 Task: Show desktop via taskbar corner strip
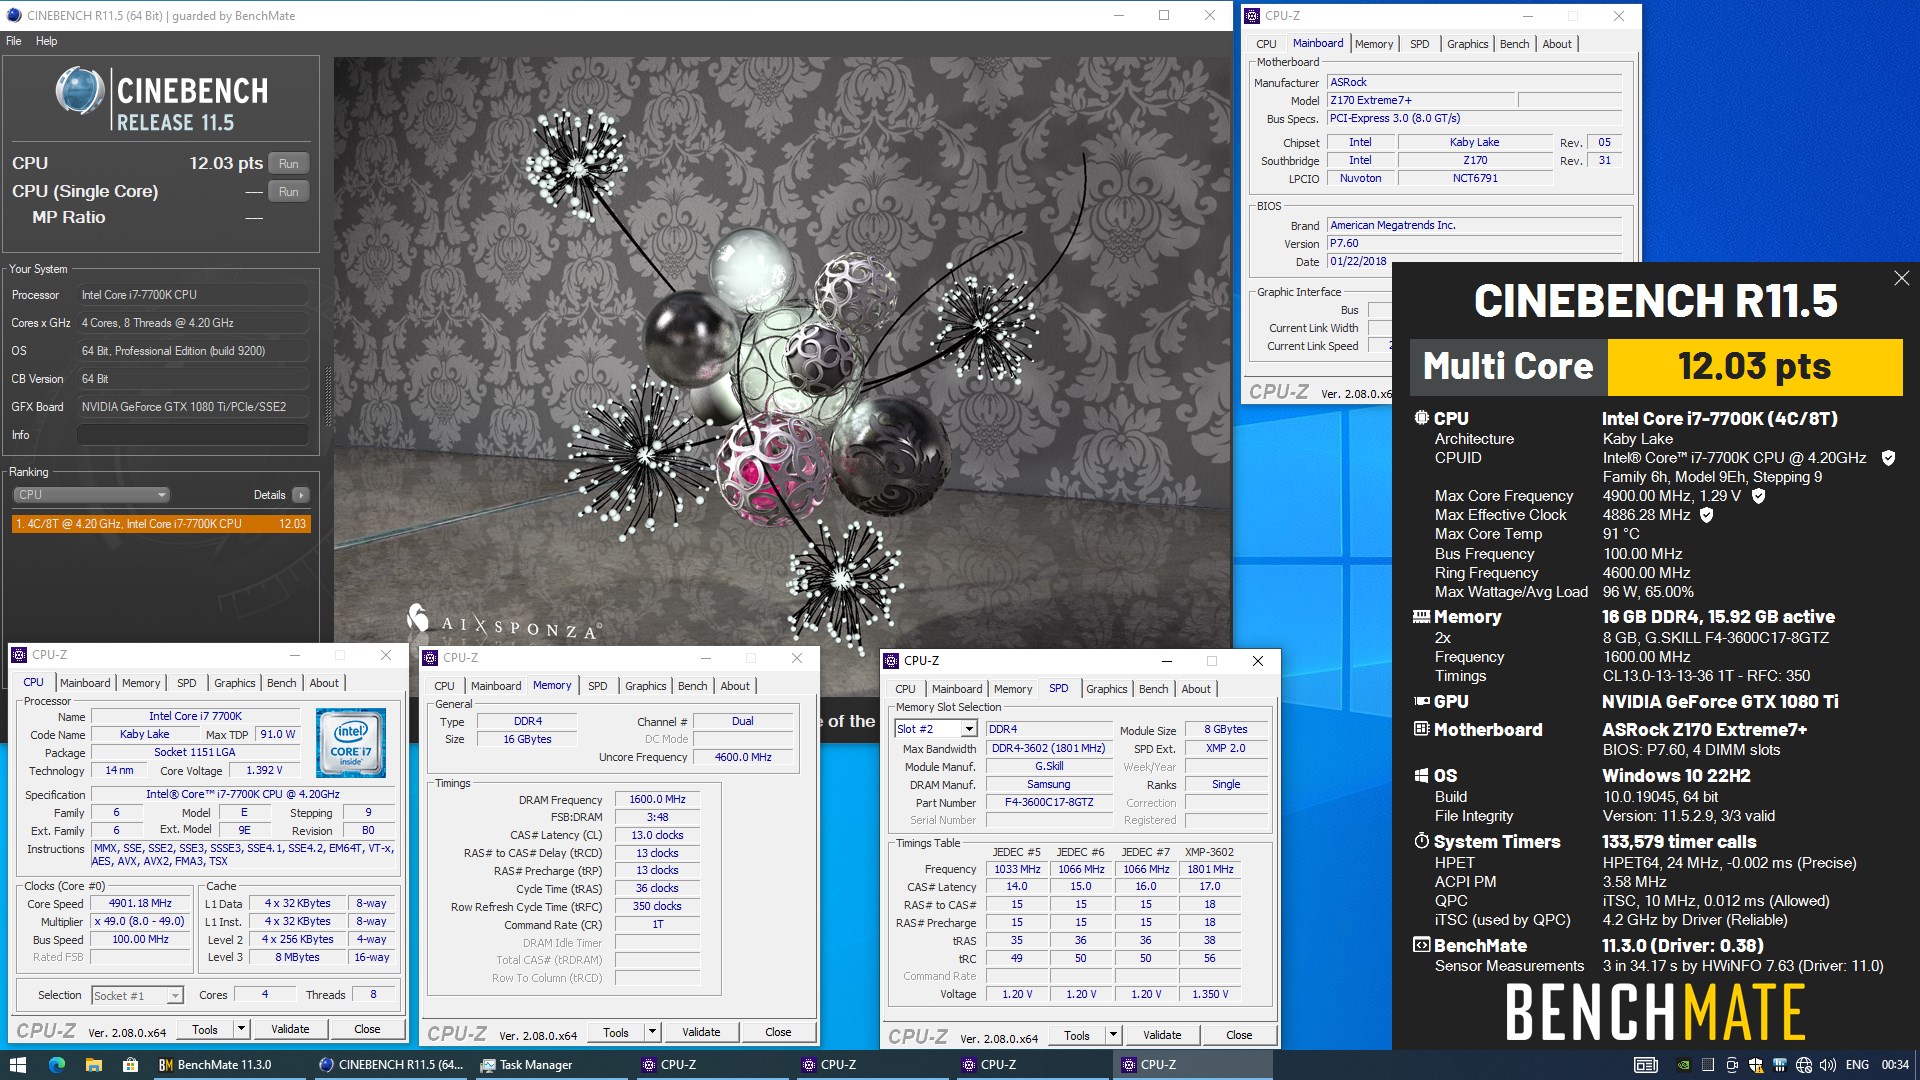click(1916, 1065)
